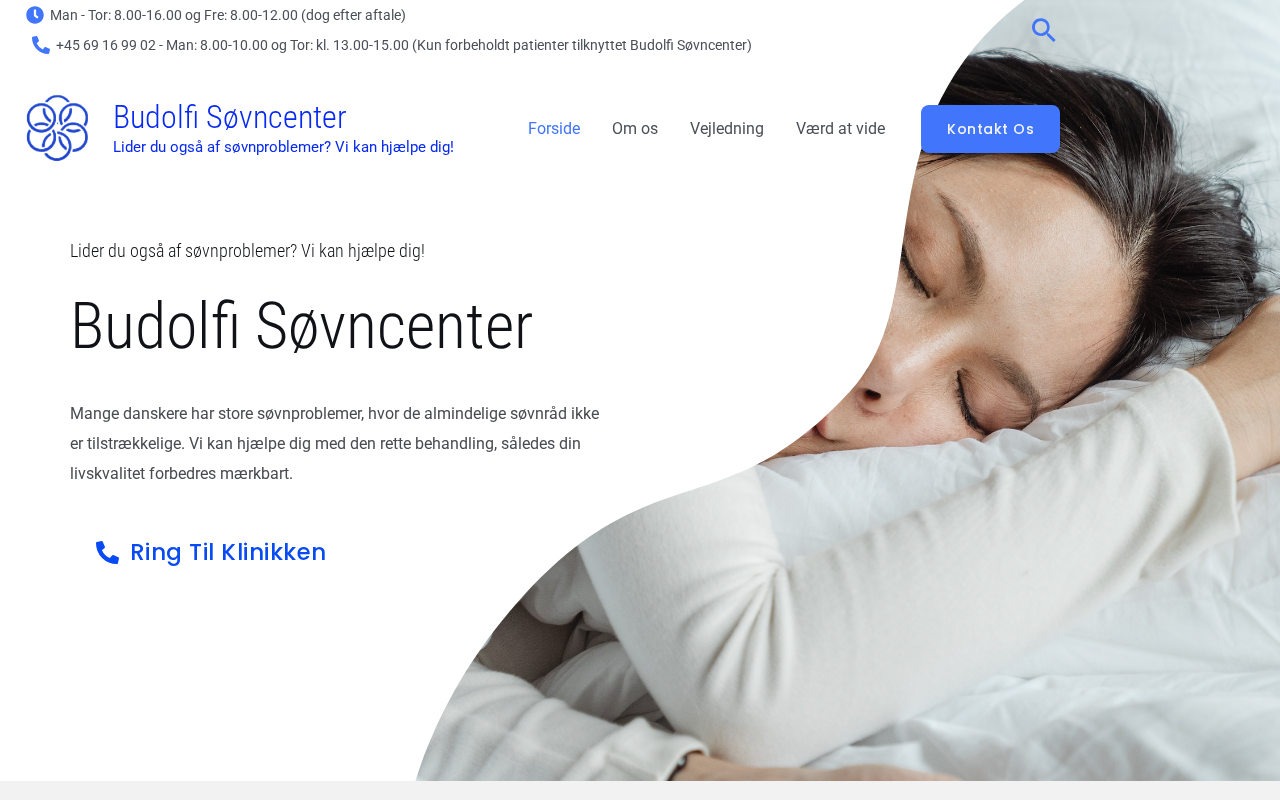Click the Budolfi Søvncenter site title link

pos(229,117)
